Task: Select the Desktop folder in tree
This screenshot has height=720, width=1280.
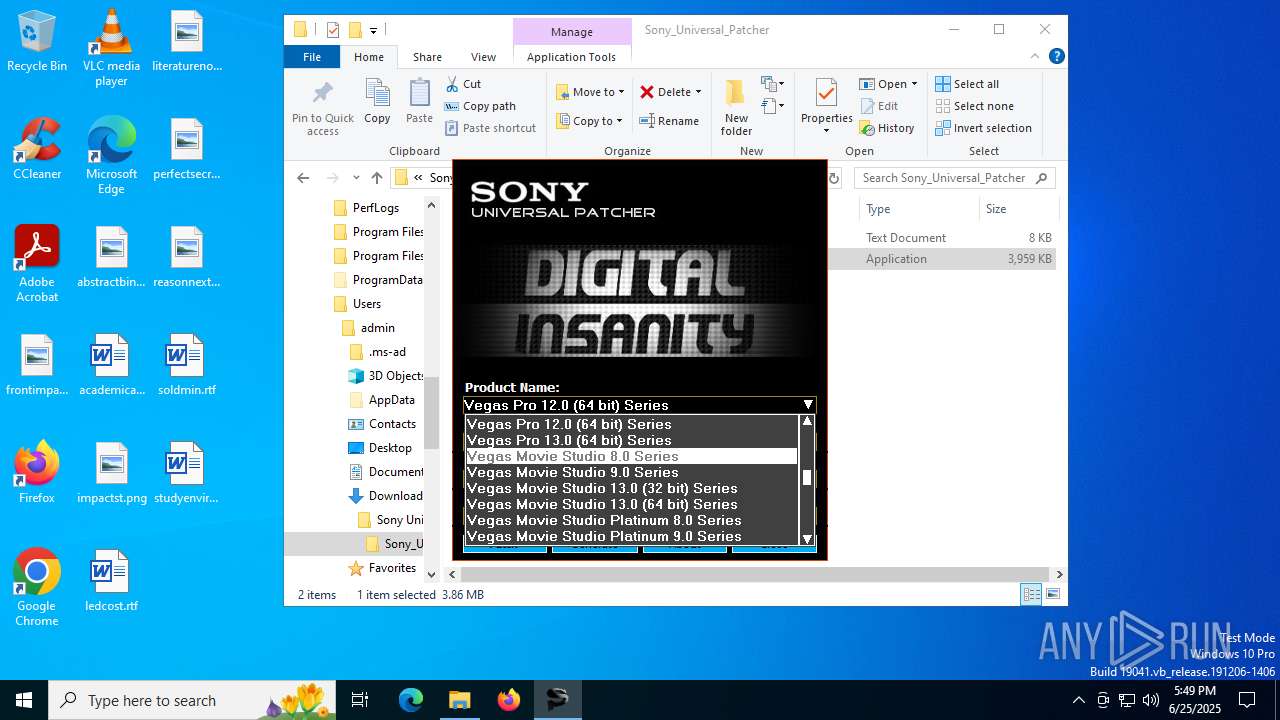Action: (x=390, y=448)
